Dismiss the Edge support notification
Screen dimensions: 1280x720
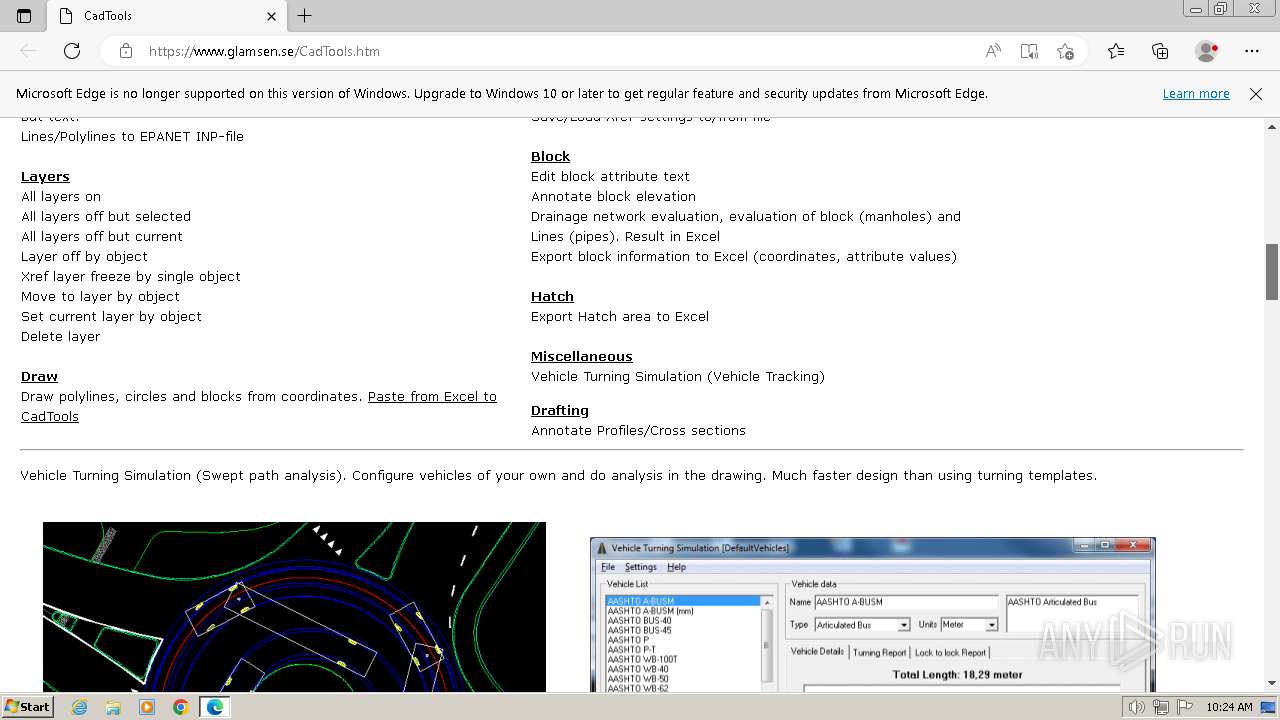[x=1256, y=93]
